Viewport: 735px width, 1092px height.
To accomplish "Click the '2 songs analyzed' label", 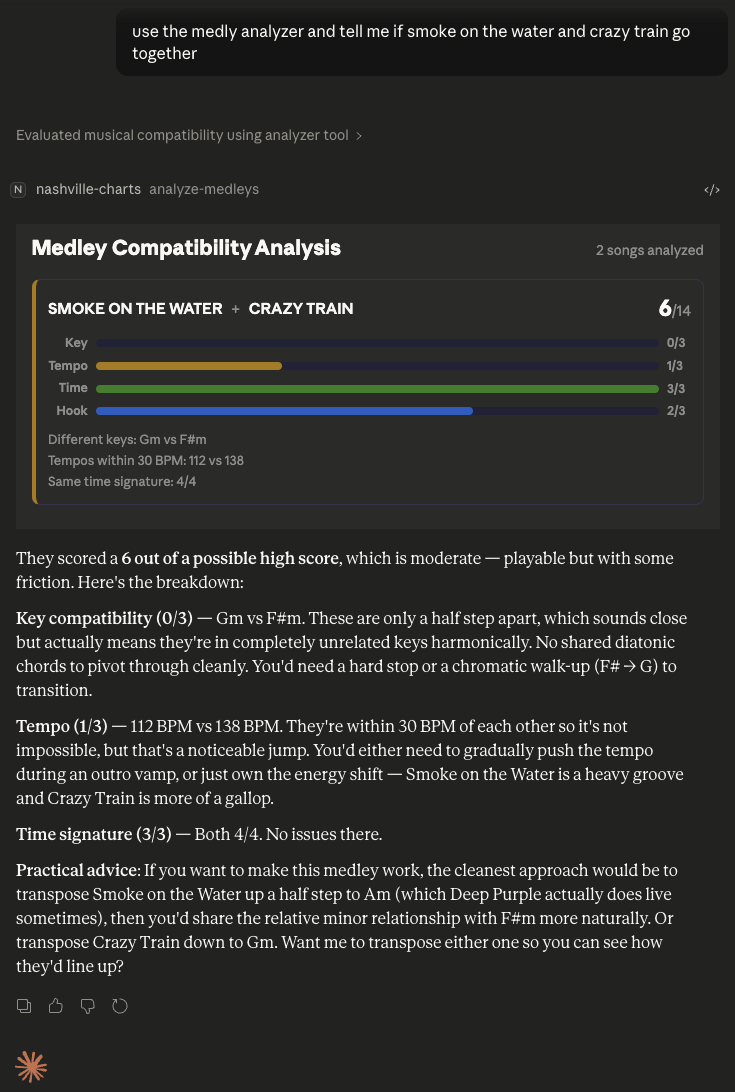I will 649,250.
